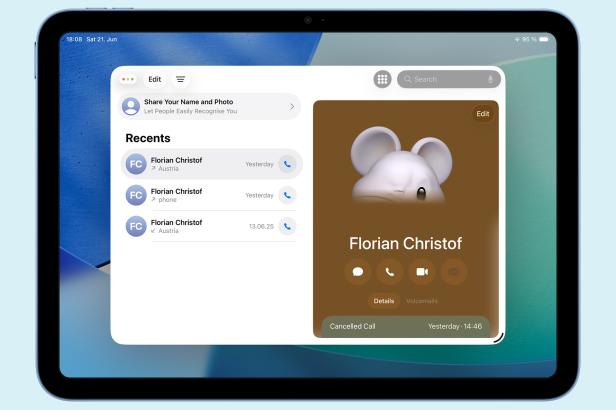Call Florian Christof from first Austria row
This screenshot has width=616, height=410.
coord(287,164)
